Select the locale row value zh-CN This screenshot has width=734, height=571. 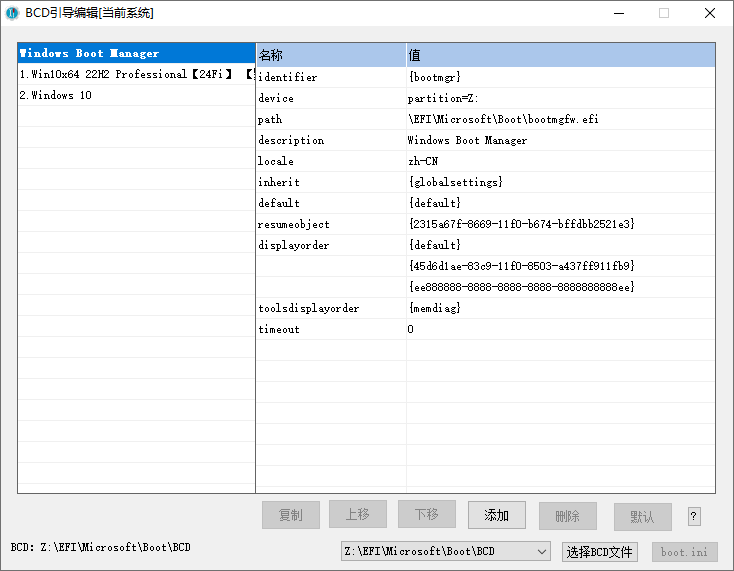pyautogui.click(x=423, y=161)
